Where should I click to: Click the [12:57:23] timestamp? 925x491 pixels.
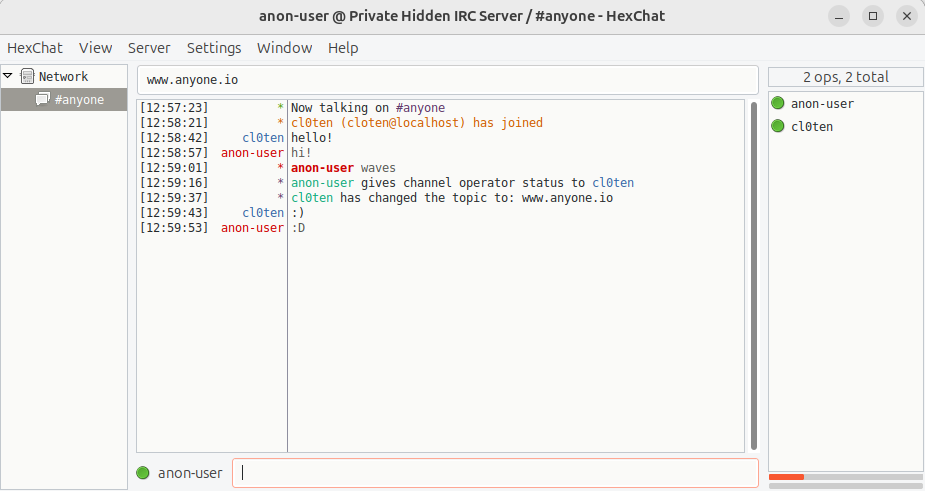pyautogui.click(x=174, y=107)
